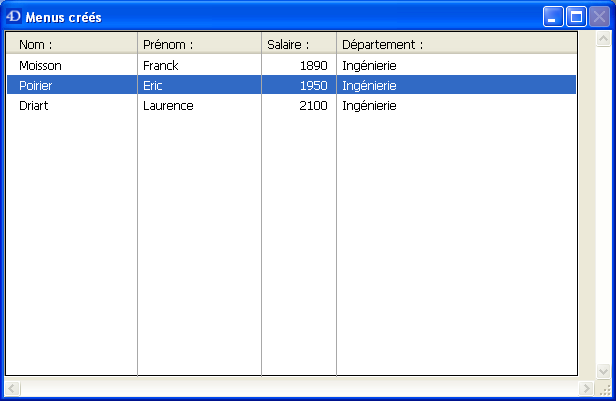Click the Prénom column header
Viewport: 616px width, 401px height.
pyautogui.click(x=199, y=44)
